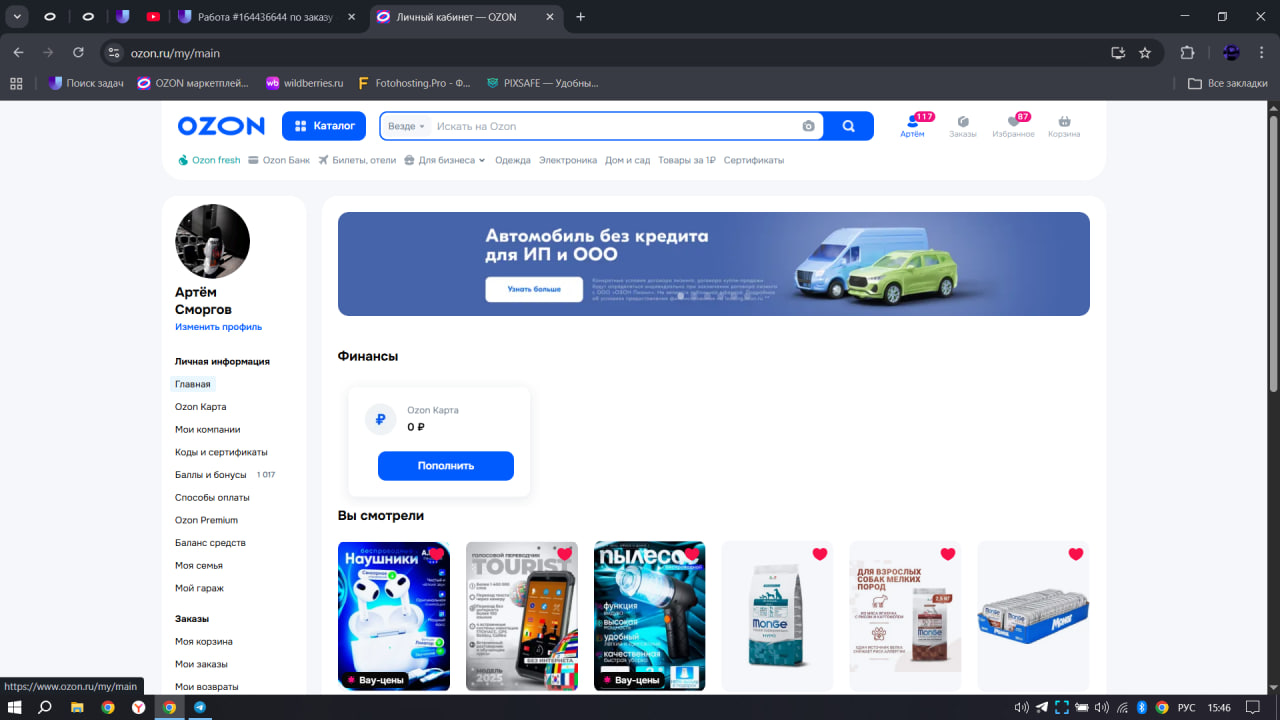The height and width of the screenshot is (720, 1280).
Task: Open the Chrome profile avatar
Action: click(1231, 53)
